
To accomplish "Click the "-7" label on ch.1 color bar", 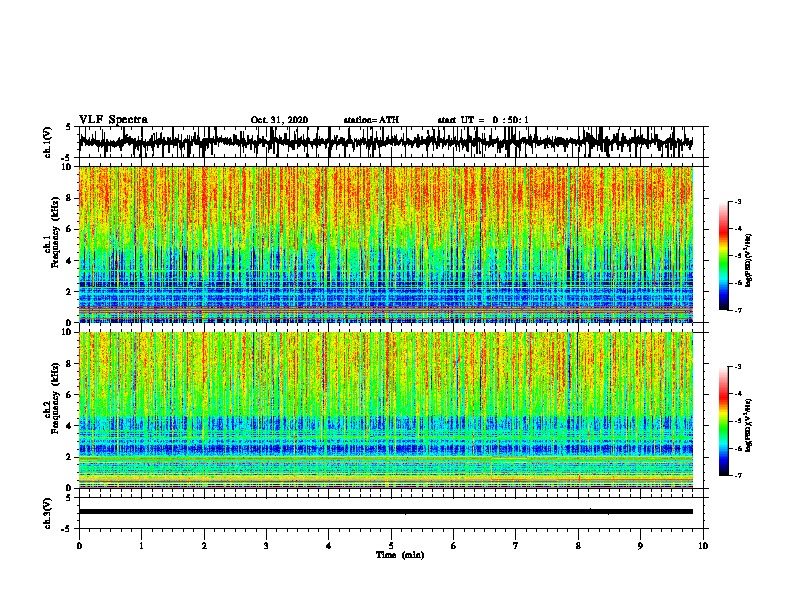I will 738,310.
